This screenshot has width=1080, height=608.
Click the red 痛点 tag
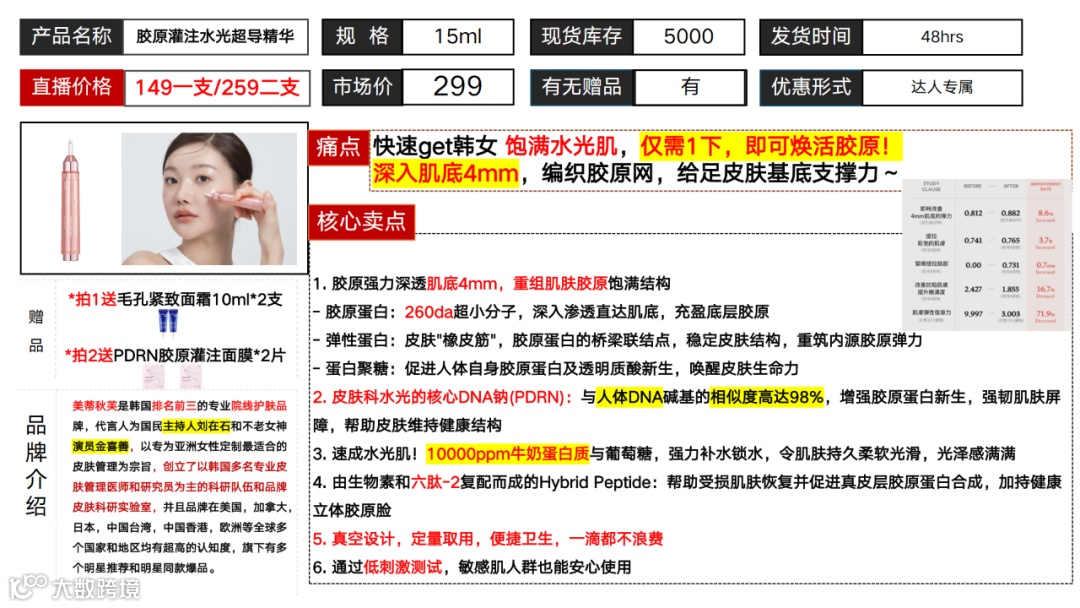(x=338, y=147)
